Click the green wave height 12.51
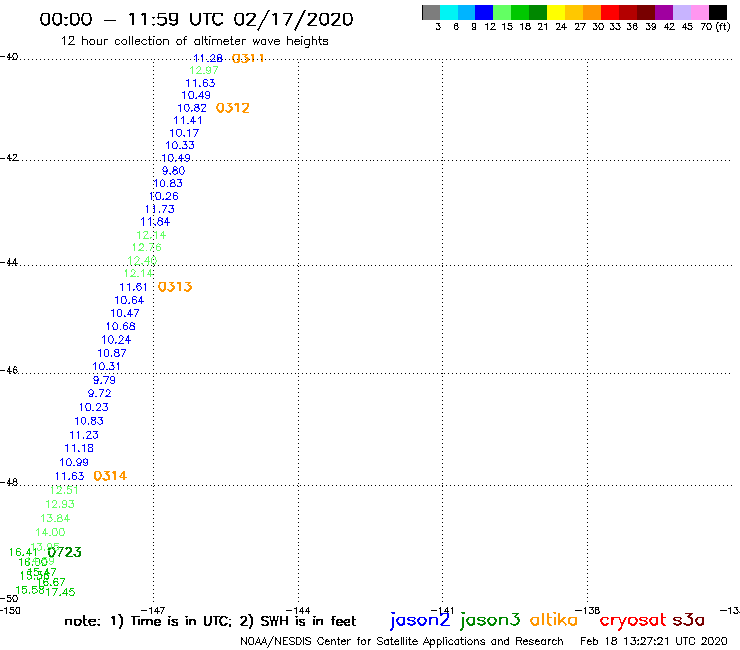Viewport: 740px width, 650px height. (x=64, y=490)
